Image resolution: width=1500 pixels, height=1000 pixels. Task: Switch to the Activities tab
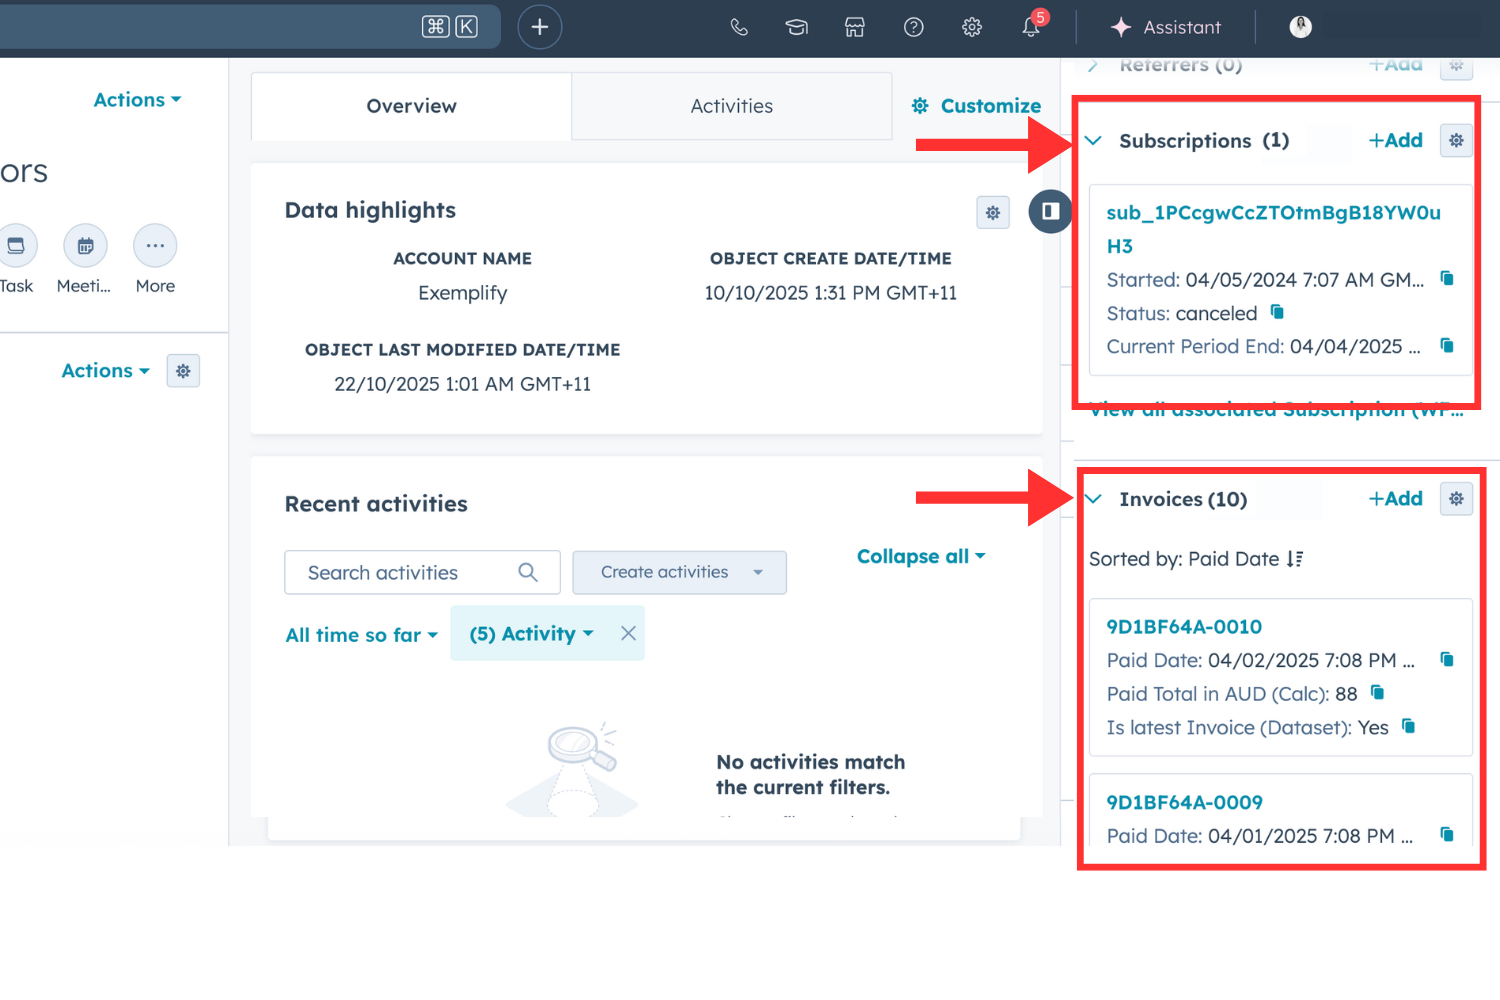[731, 106]
